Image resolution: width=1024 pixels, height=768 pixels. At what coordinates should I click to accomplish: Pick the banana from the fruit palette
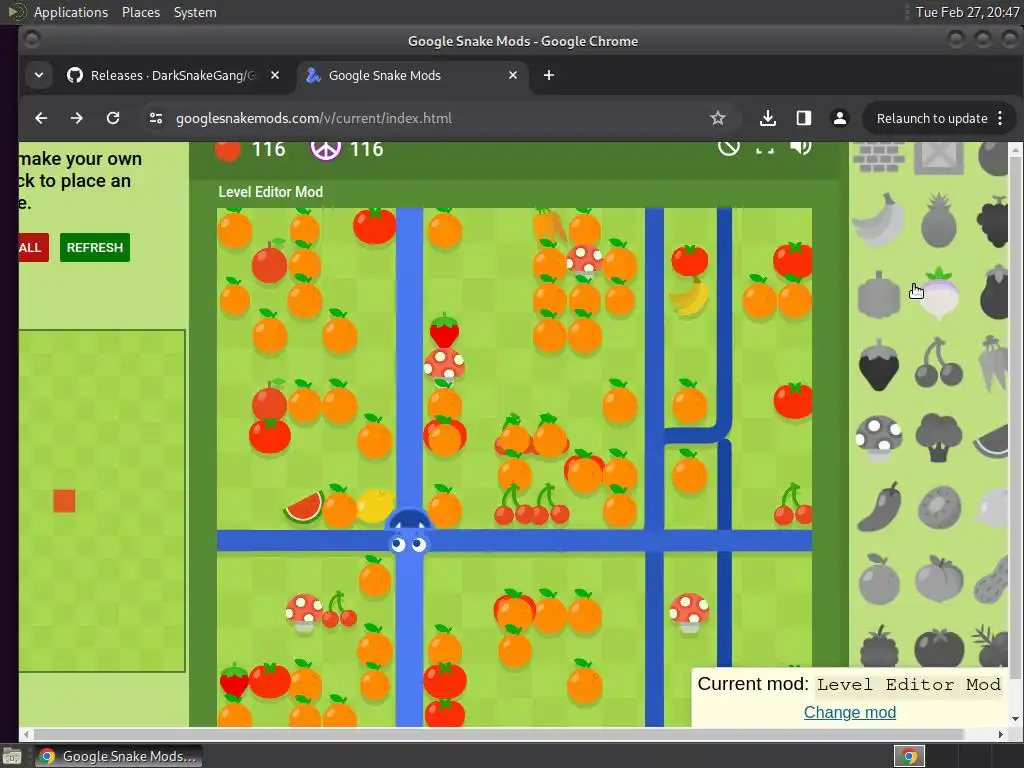pos(879,219)
